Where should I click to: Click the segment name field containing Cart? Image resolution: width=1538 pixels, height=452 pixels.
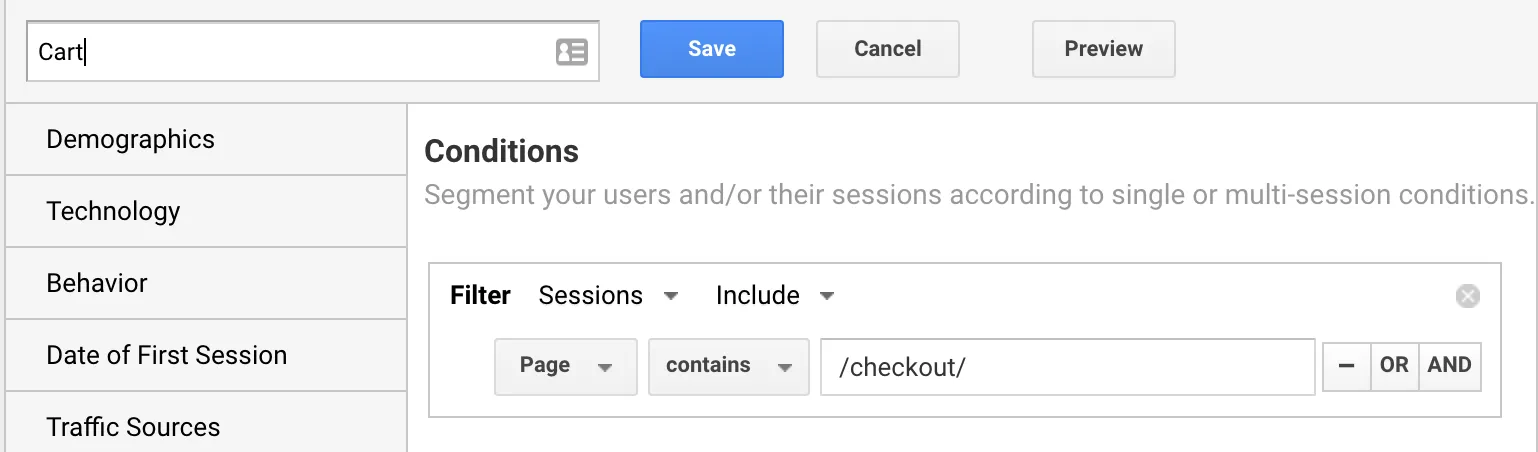pos(312,52)
